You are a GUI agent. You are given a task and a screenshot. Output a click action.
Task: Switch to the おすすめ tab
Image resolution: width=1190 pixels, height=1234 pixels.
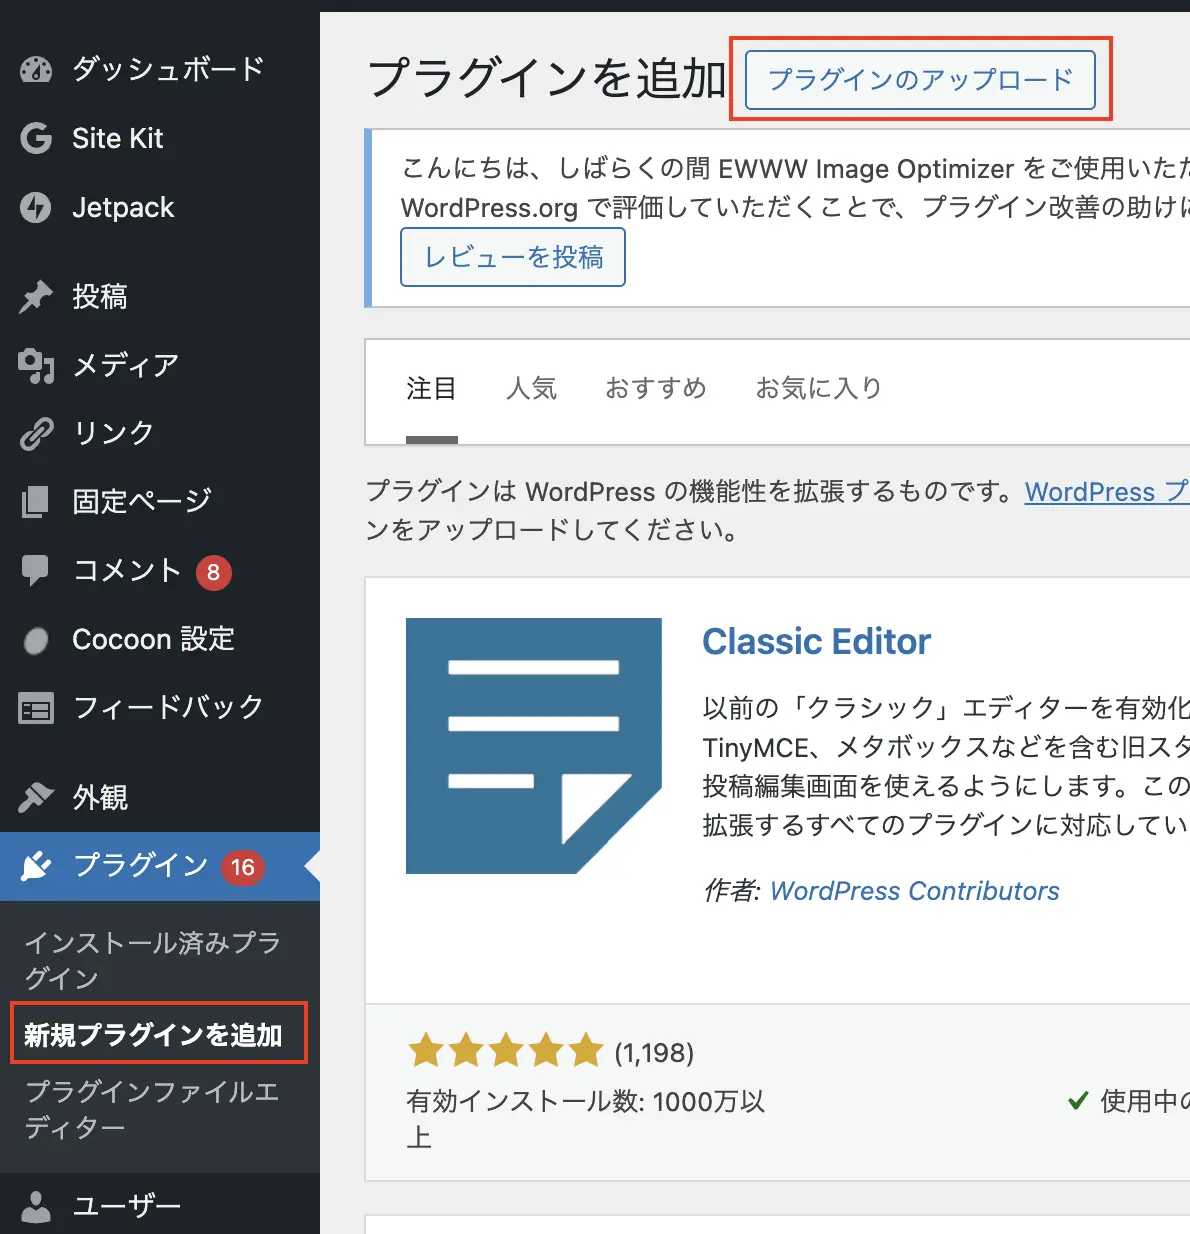656,388
